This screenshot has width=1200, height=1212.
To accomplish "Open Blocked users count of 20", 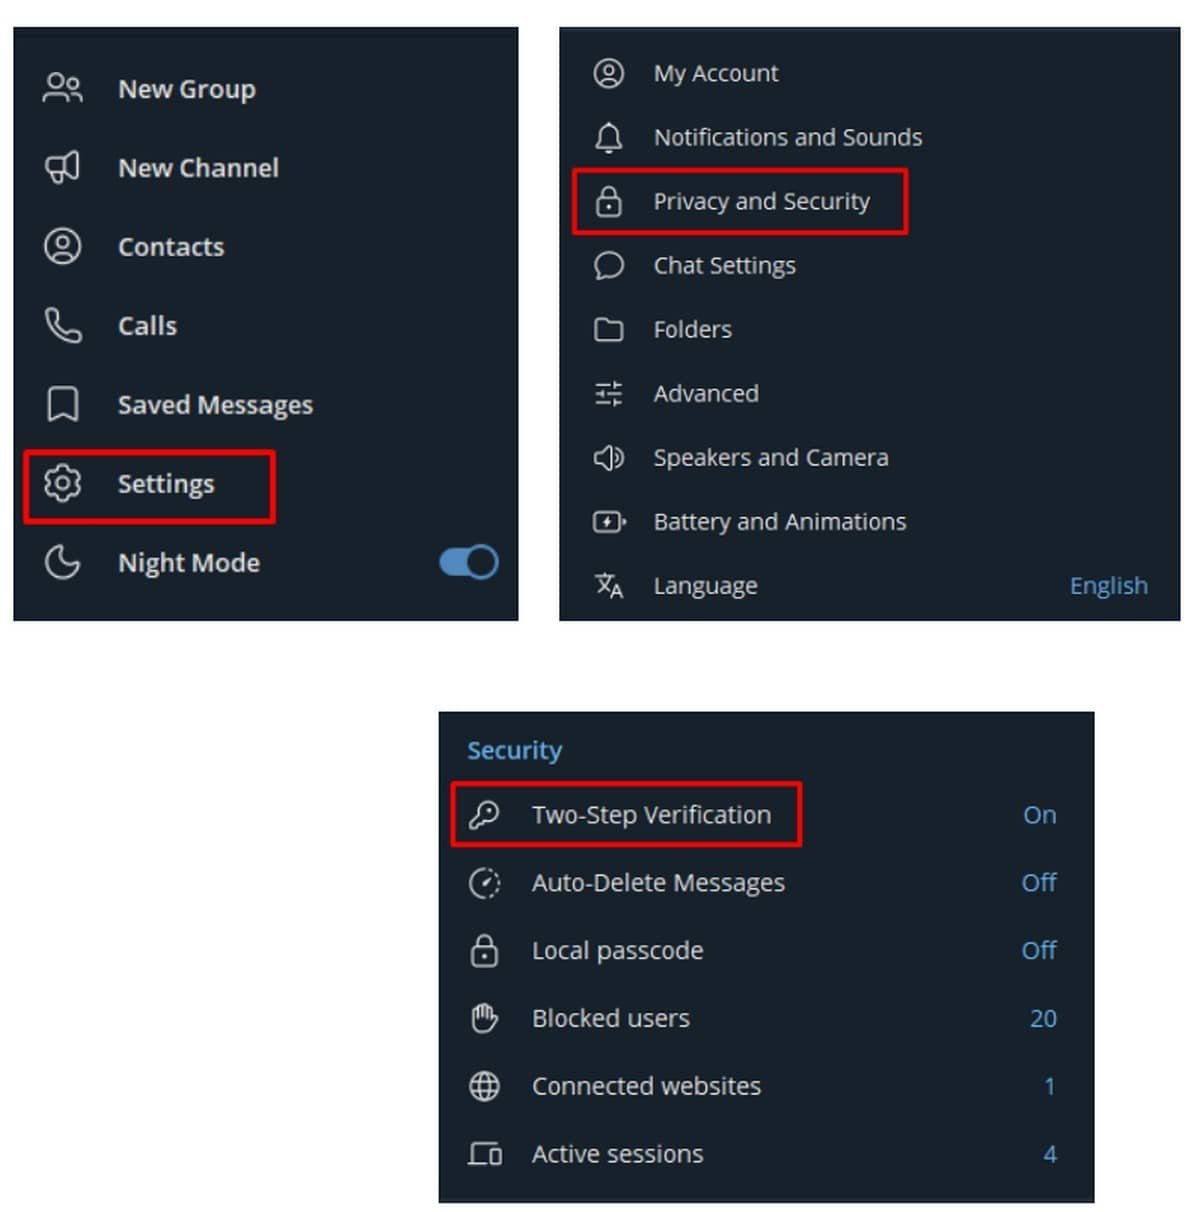I will 1042,1018.
